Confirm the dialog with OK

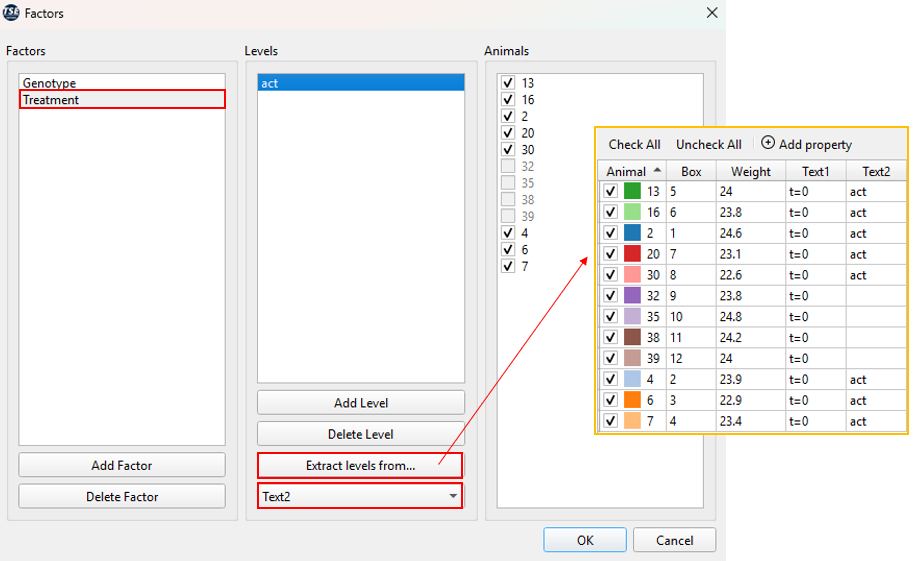coord(585,540)
